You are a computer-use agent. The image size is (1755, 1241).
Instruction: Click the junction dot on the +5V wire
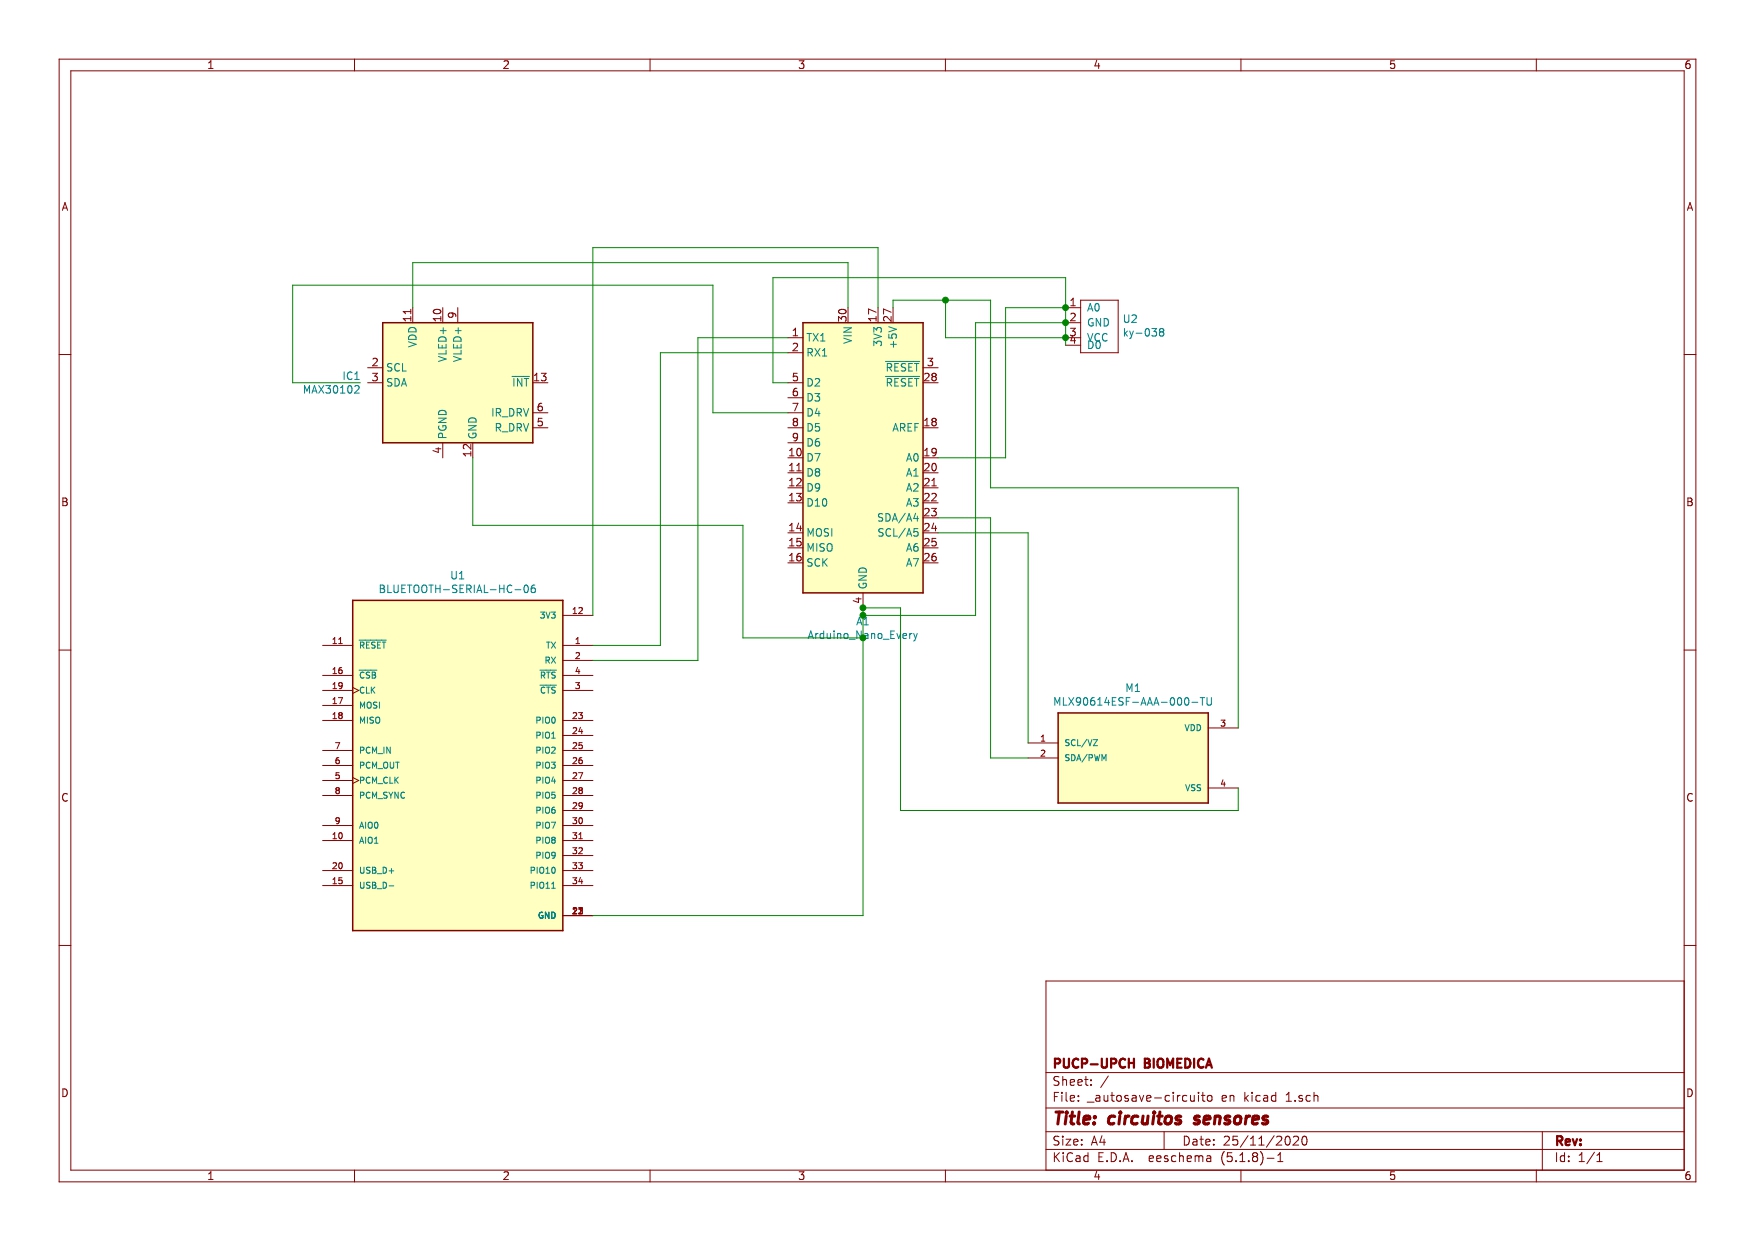(945, 300)
